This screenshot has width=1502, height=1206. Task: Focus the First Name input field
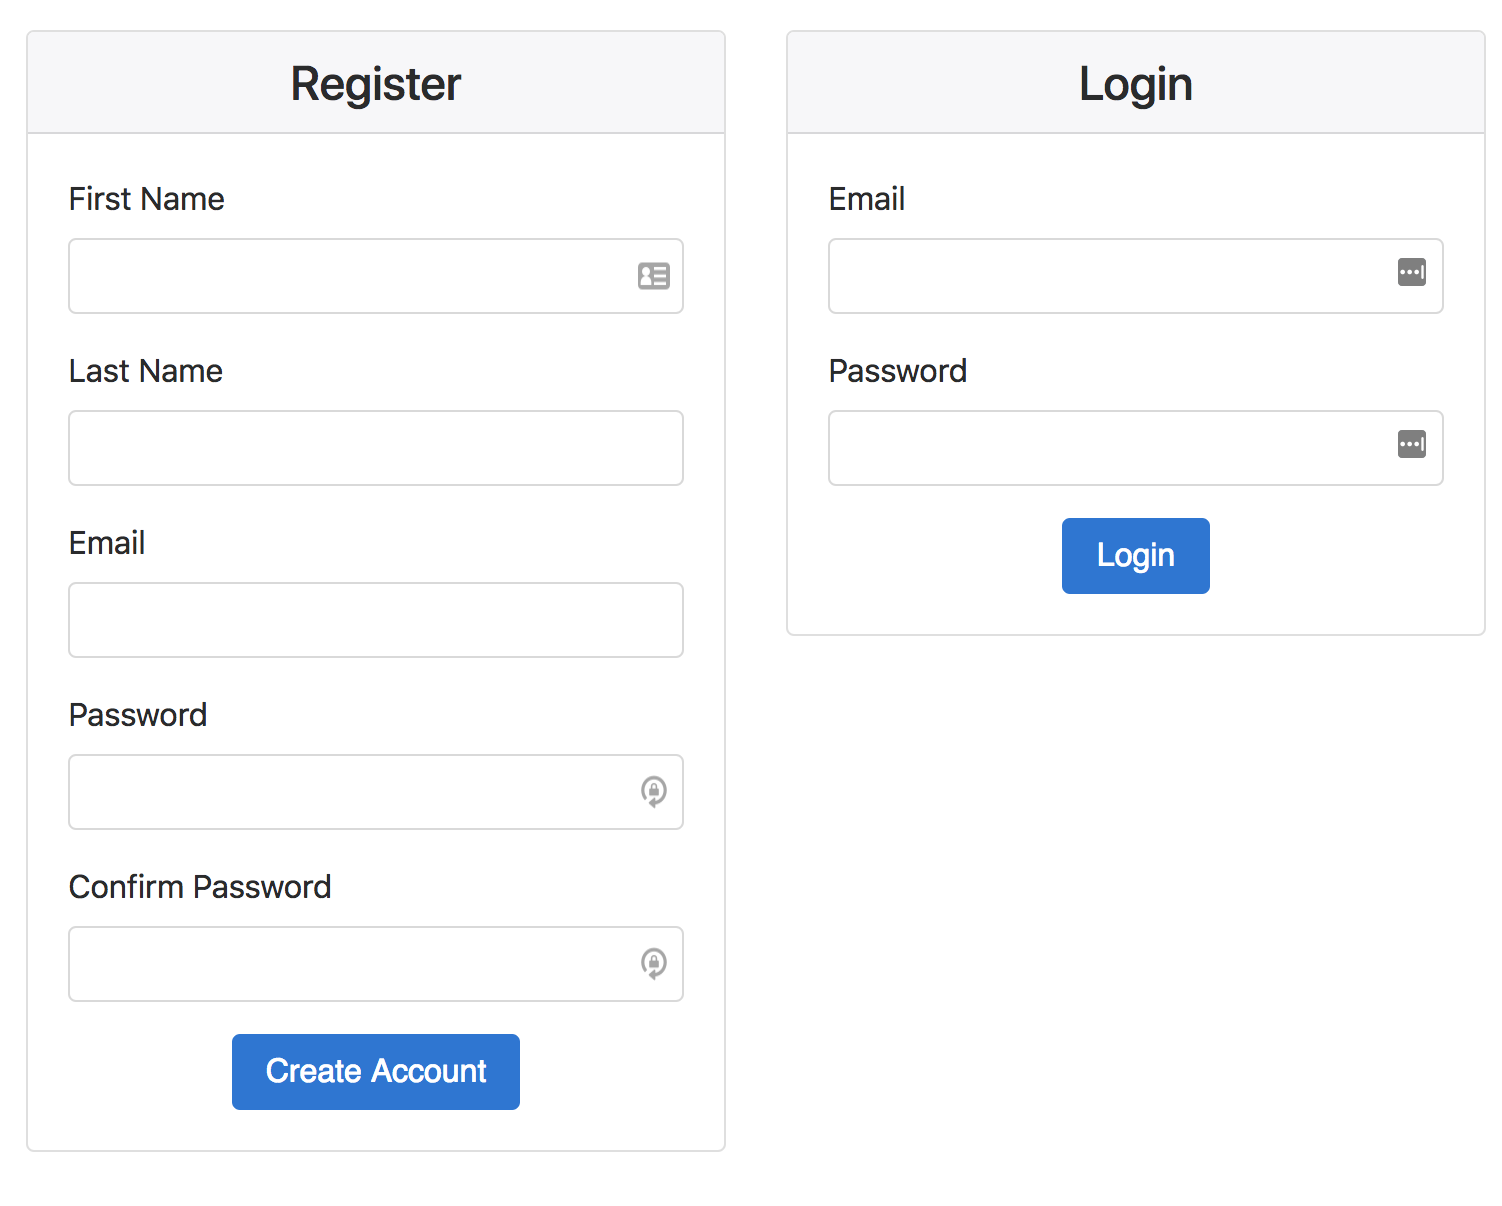(376, 276)
